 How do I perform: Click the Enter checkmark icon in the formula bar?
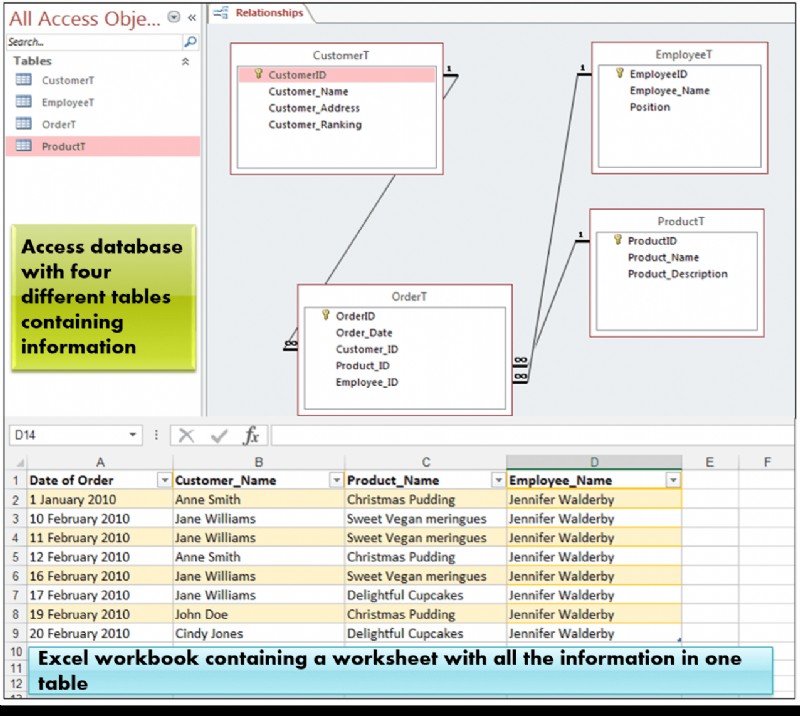[219, 435]
